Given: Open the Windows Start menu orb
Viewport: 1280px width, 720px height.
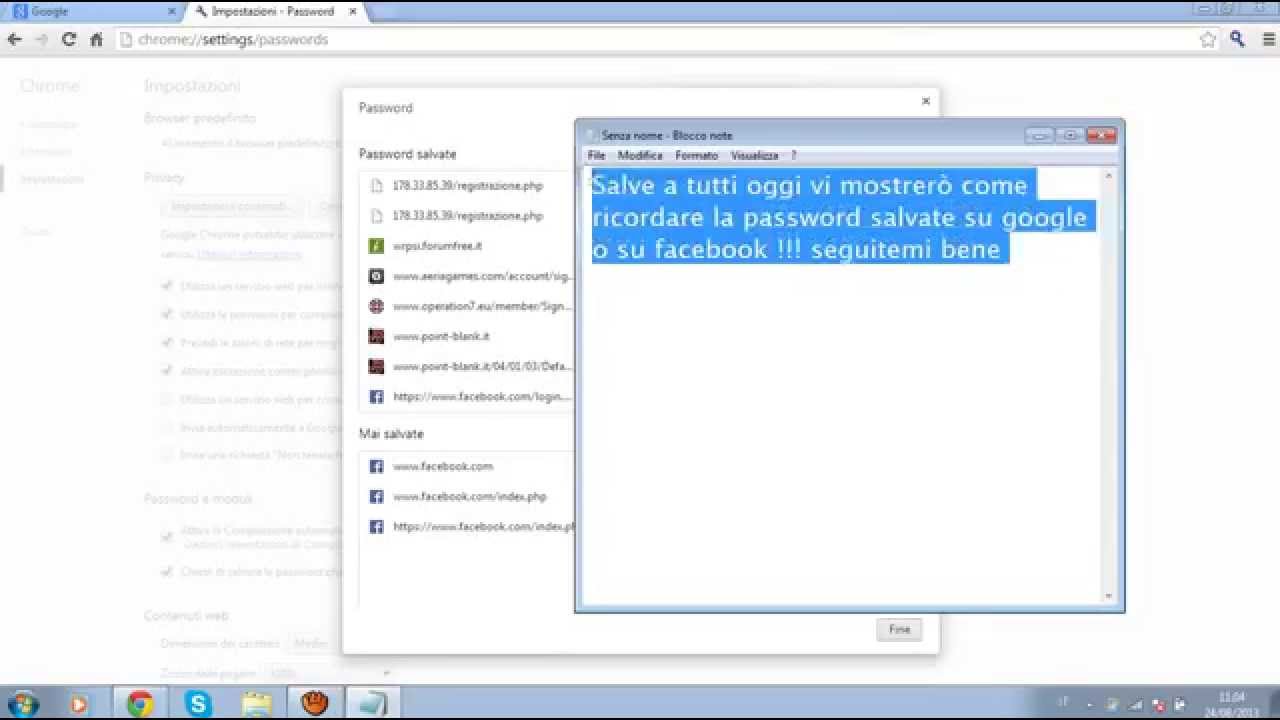Looking at the screenshot, I should (22, 704).
